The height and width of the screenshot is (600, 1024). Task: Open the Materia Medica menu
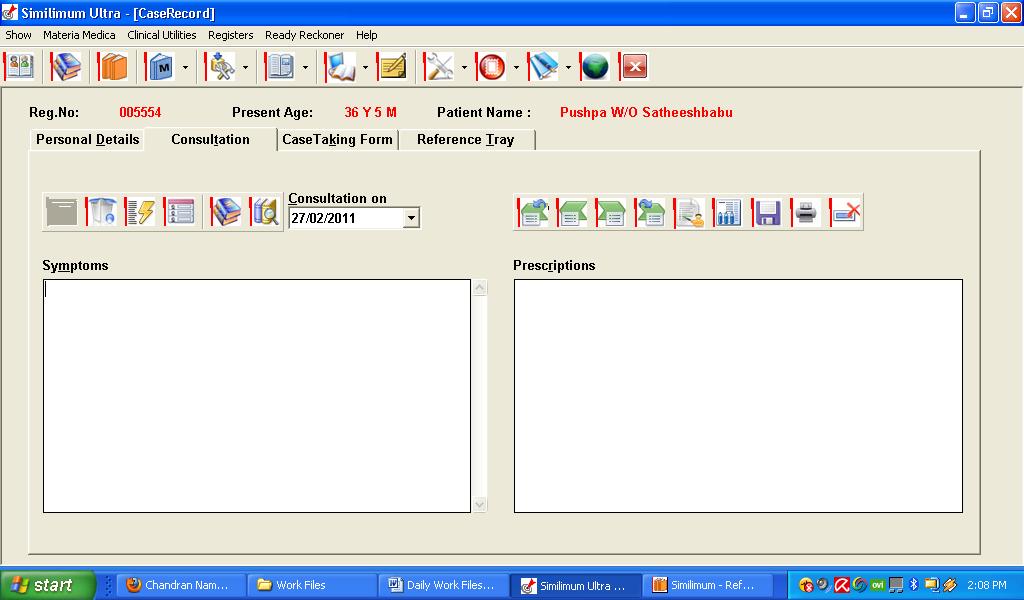tap(79, 35)
